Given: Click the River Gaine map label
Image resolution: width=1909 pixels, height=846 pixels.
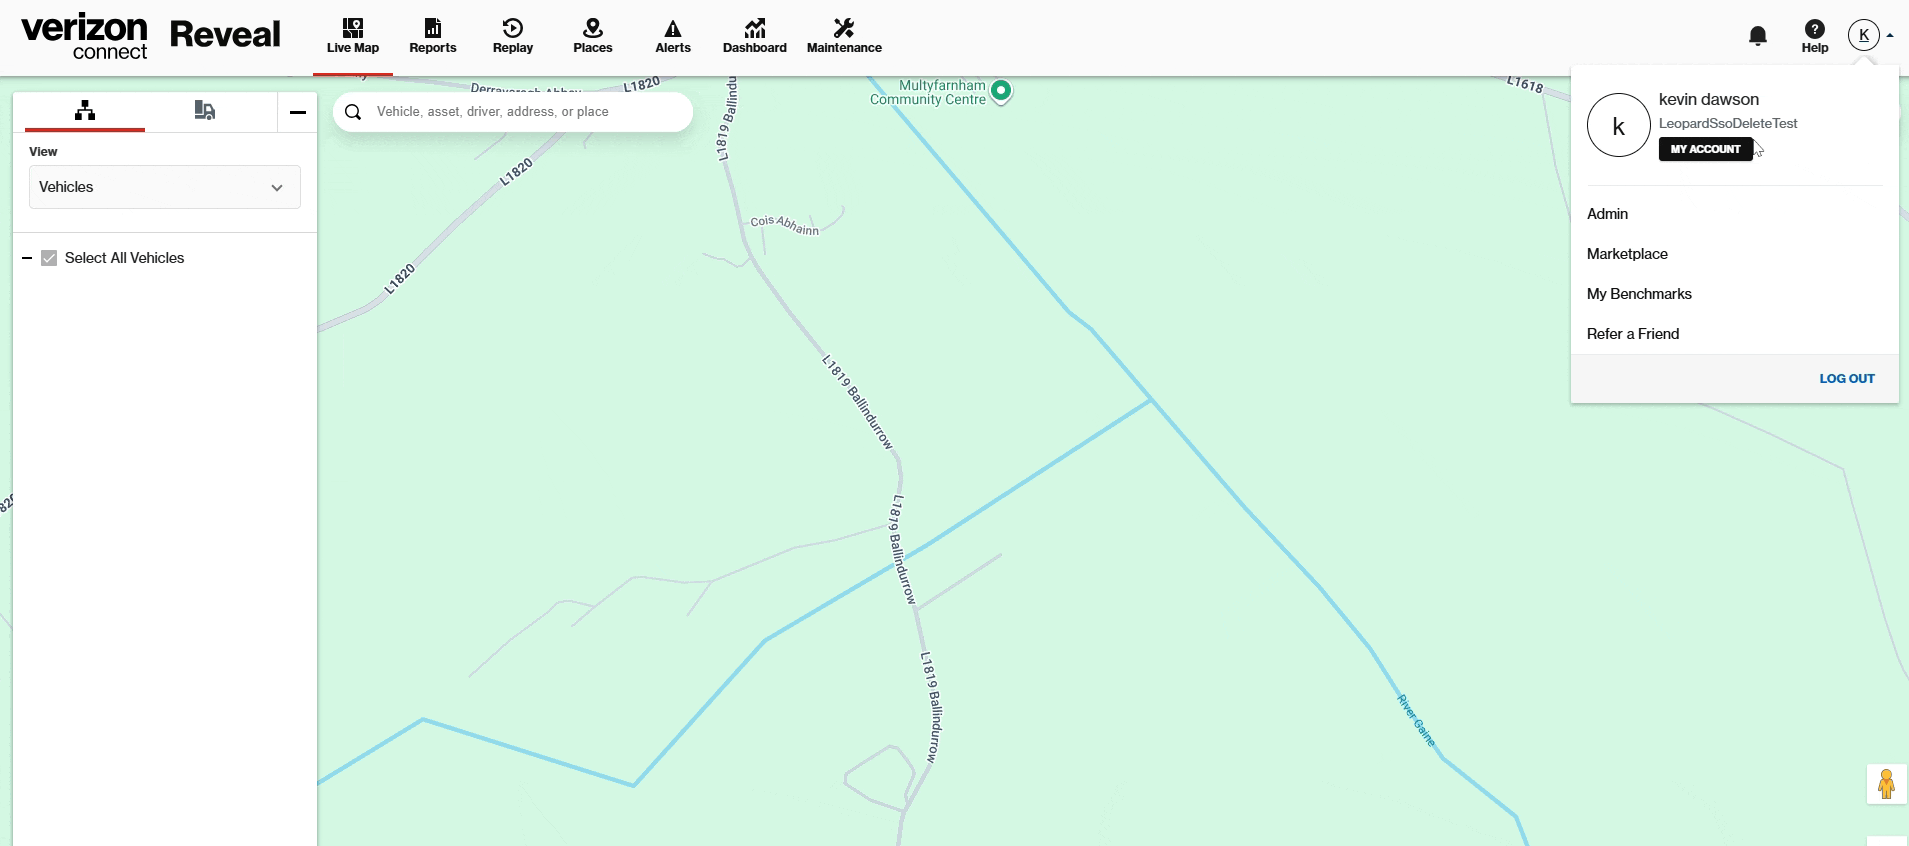Looking at the screenshot, I should click(1416, 720).
